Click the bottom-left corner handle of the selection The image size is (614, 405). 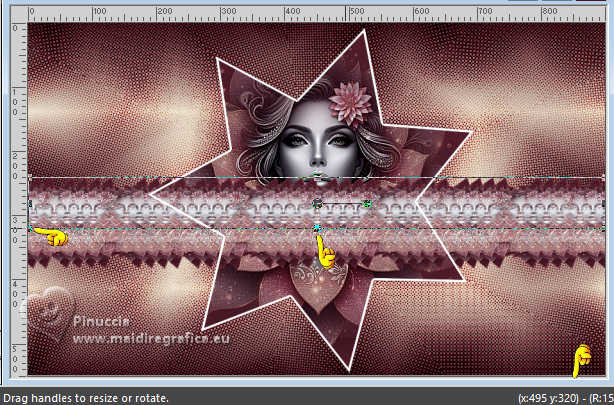point(30,228)
